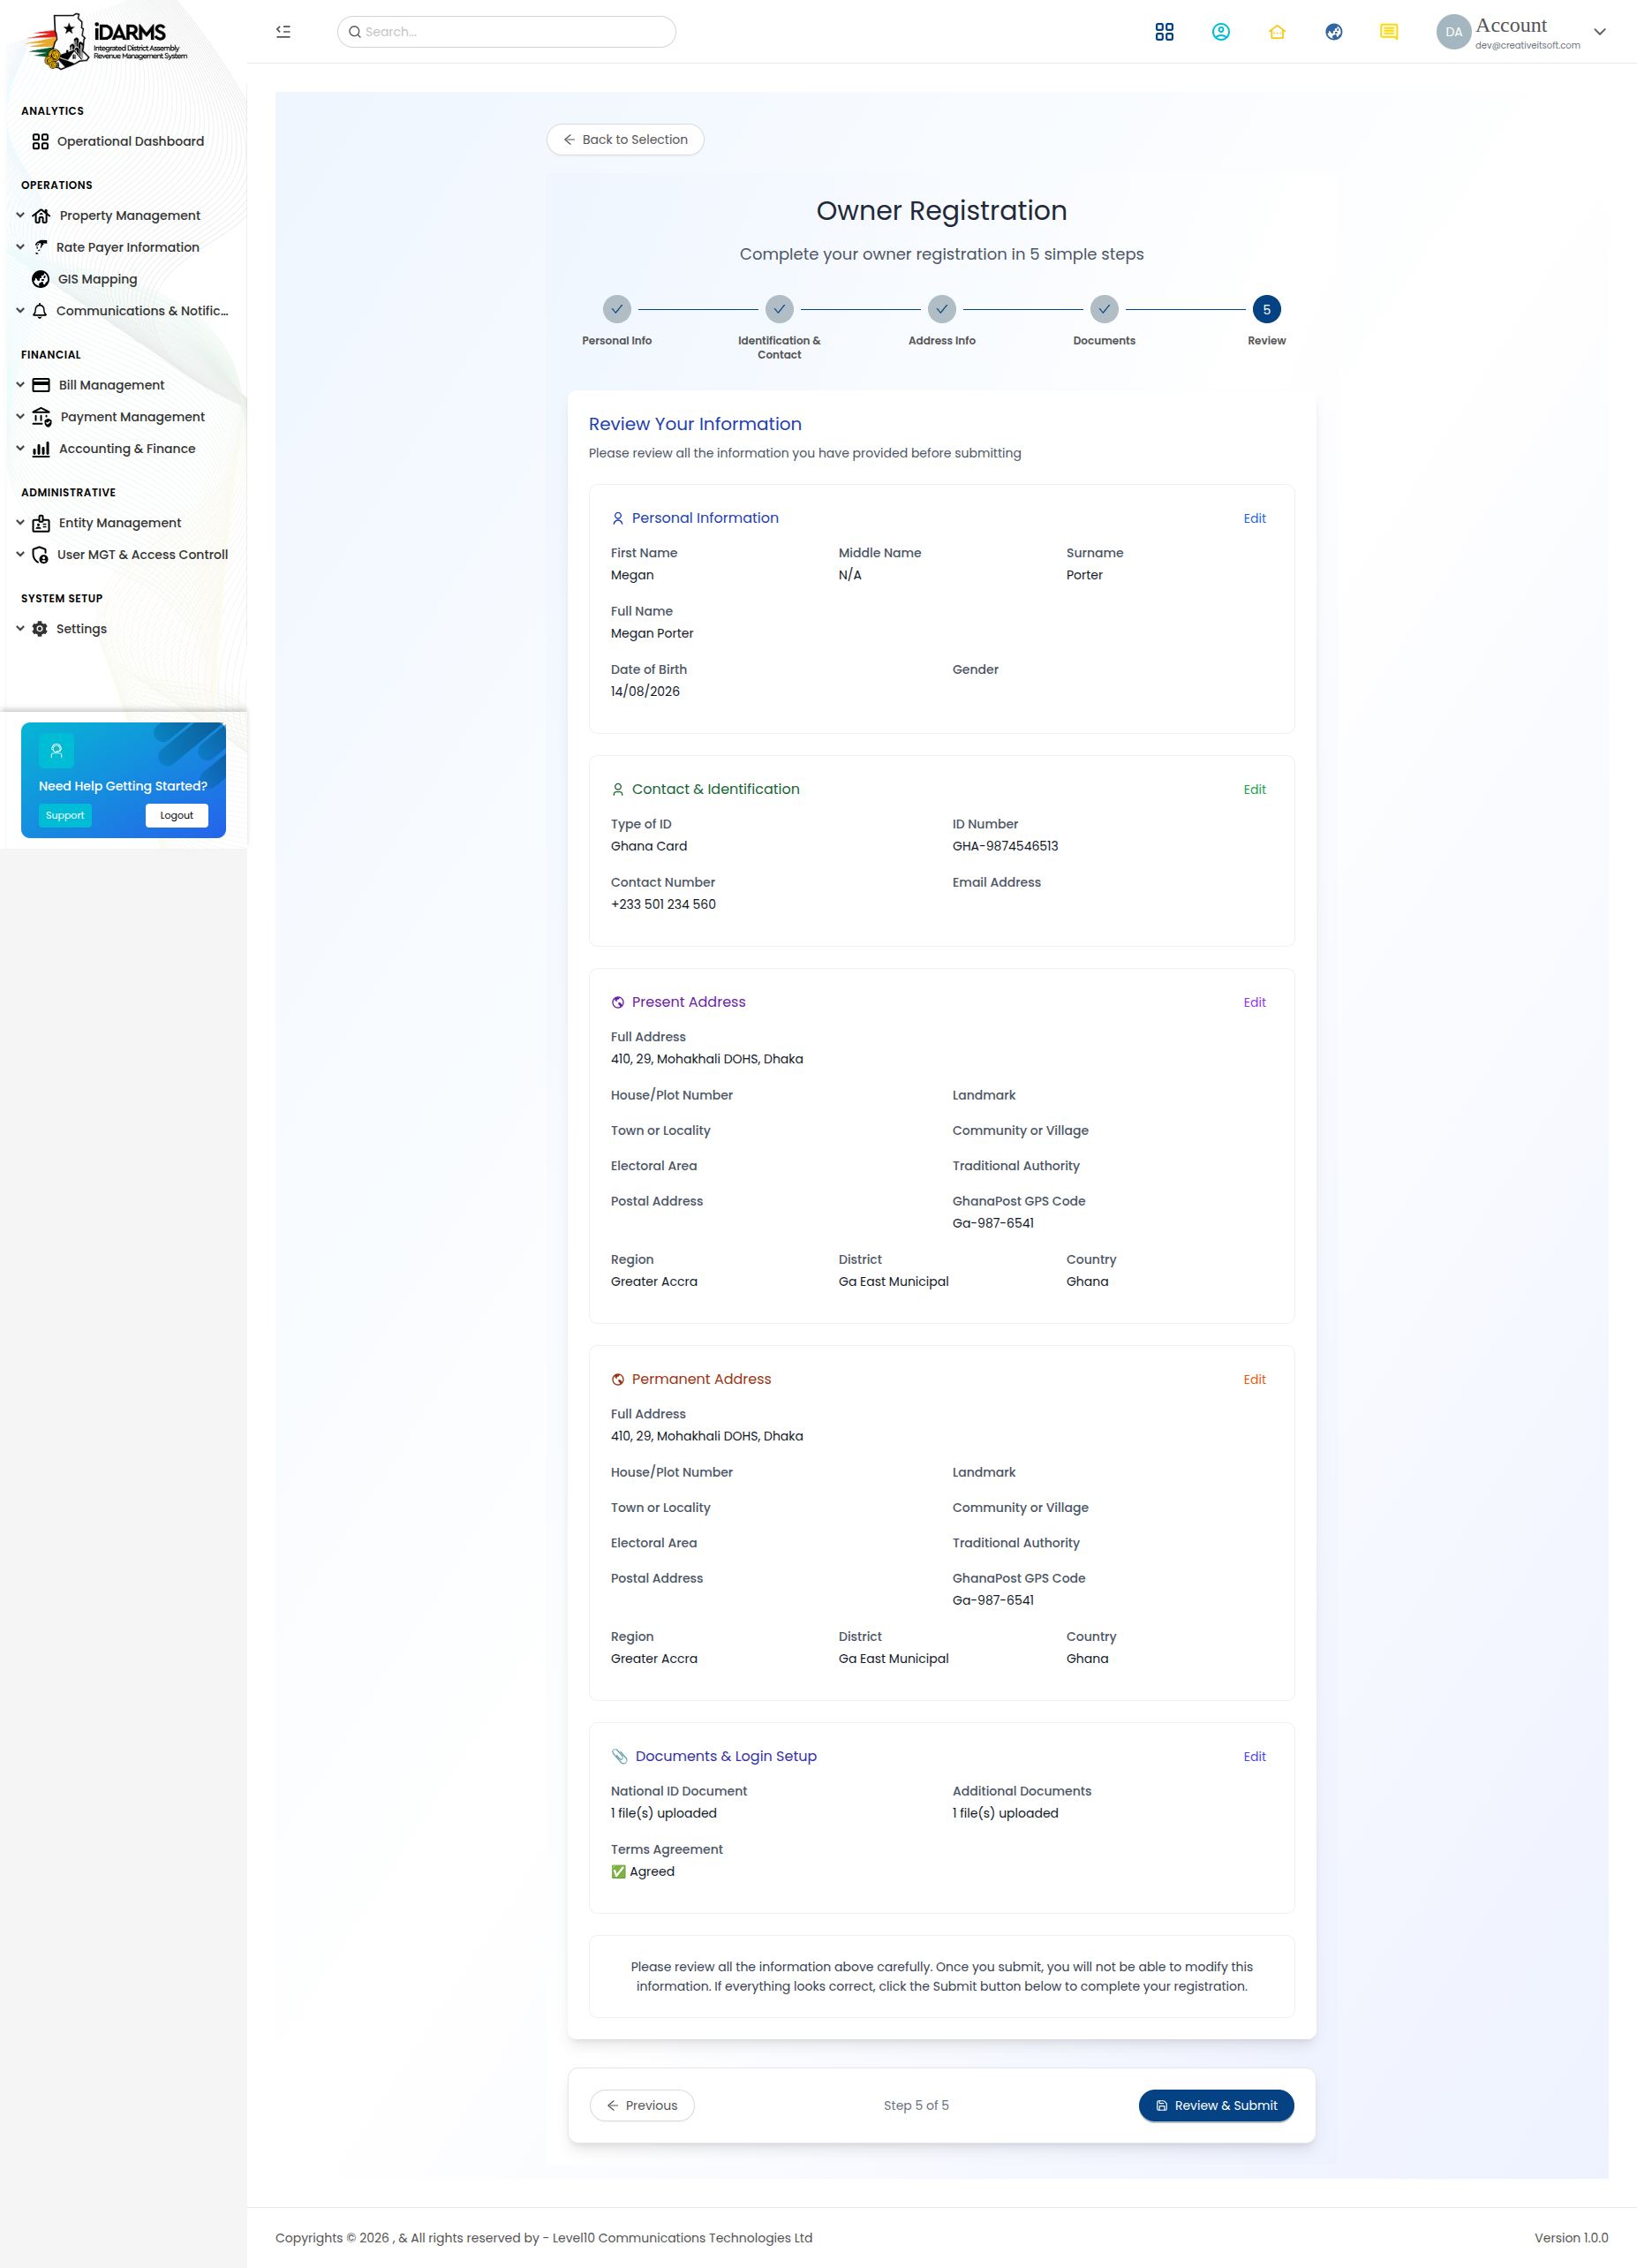Screen dimensions: 1637x2268
Task: Click the sidebar collapse menu icon
Action: (x=283, y=32)
